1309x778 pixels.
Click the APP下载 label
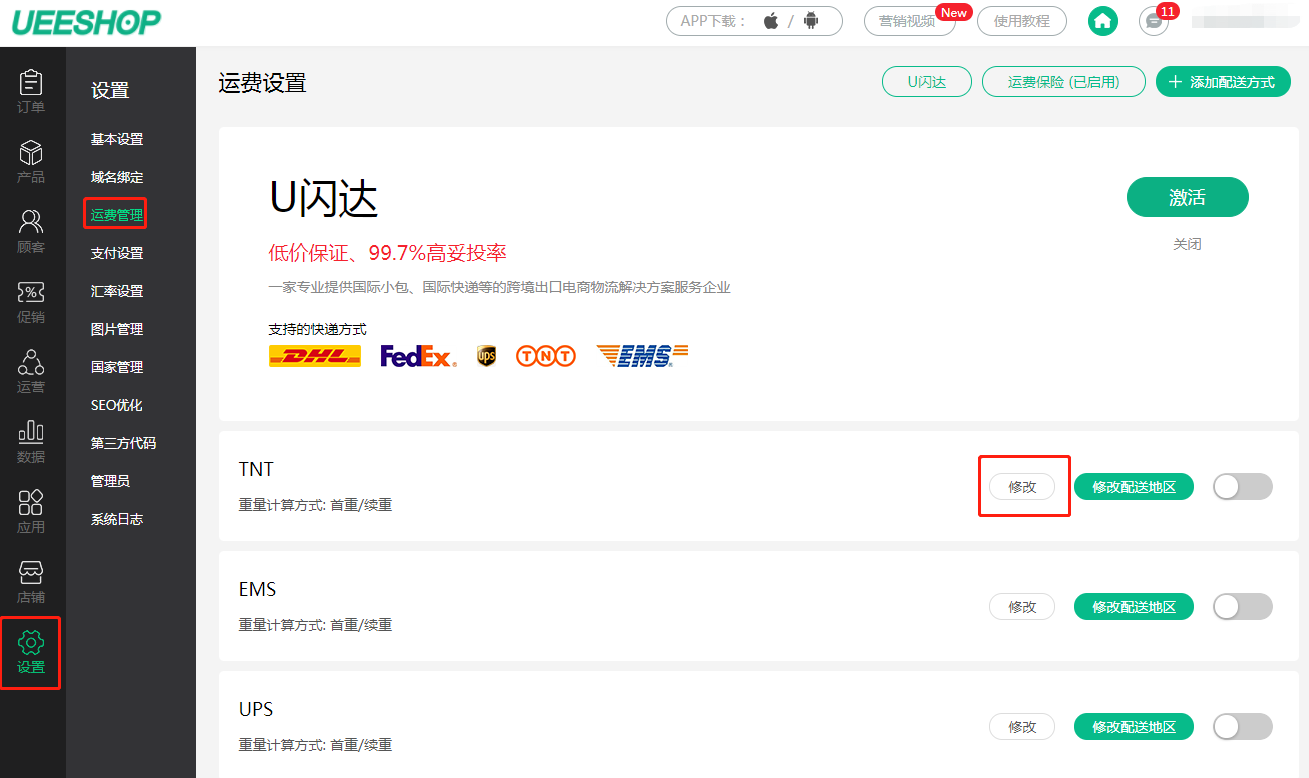tap(713, 20)
